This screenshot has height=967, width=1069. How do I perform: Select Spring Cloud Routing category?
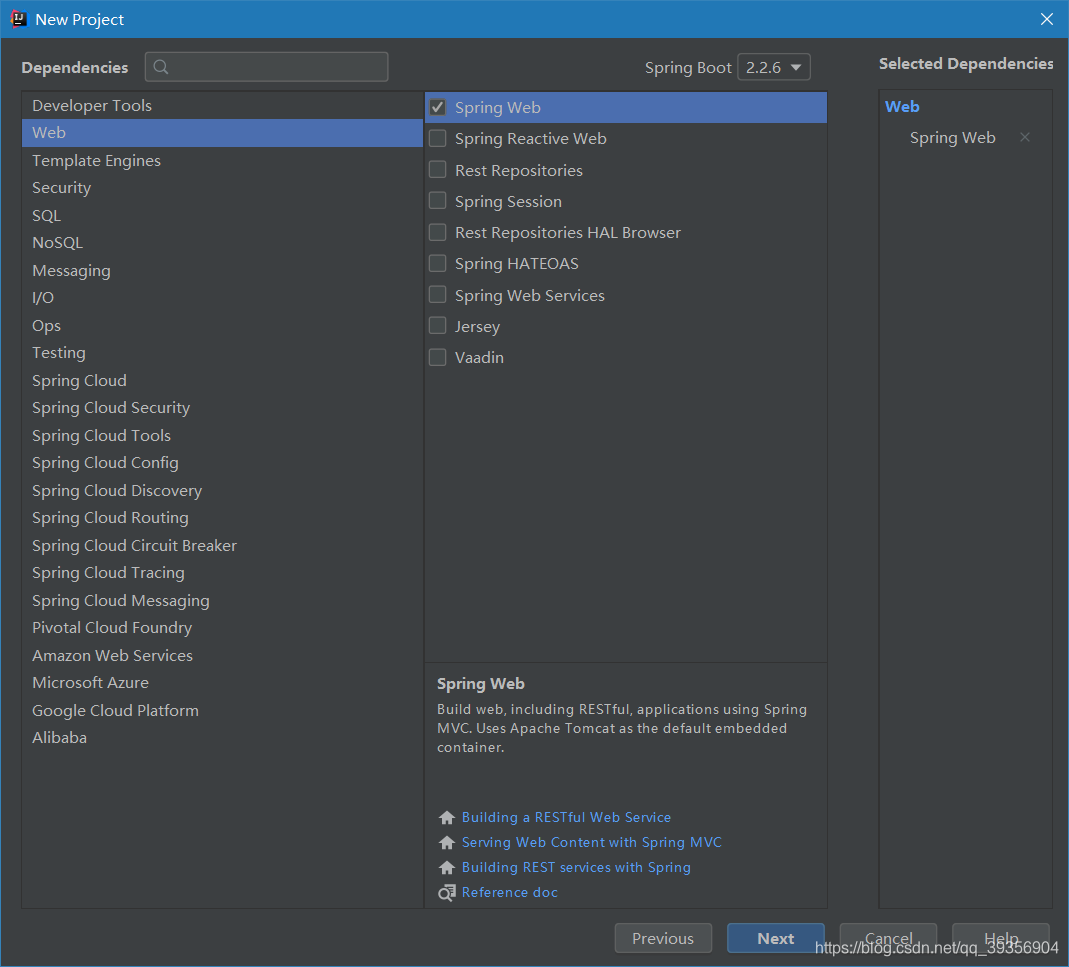click(x=222, y=518)
